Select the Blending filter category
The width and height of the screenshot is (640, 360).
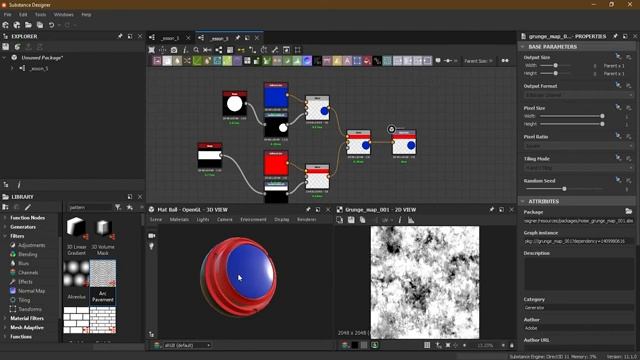click(27, 254)
